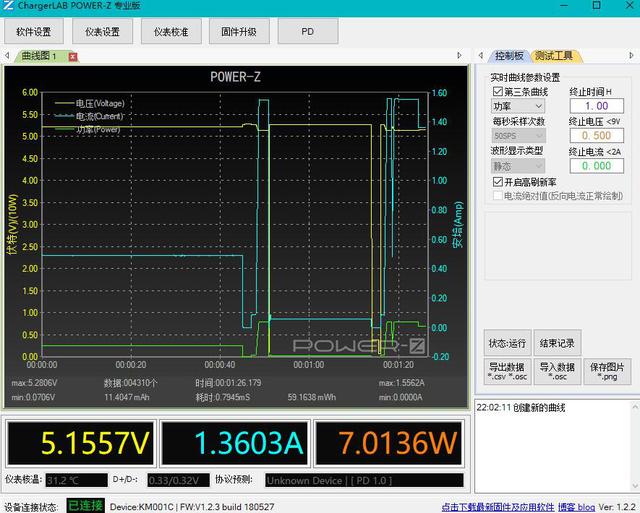Edit the 终止电流 field showing 0.000
The width and height of the screenshot is (640, 513).
pyautogui.click(x=597, y=166)
